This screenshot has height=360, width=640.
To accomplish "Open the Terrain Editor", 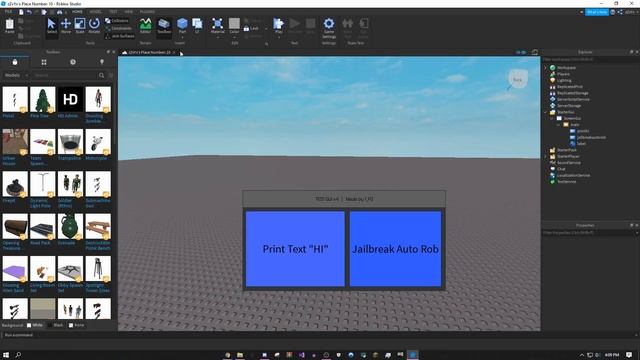I will click(145, 26).
